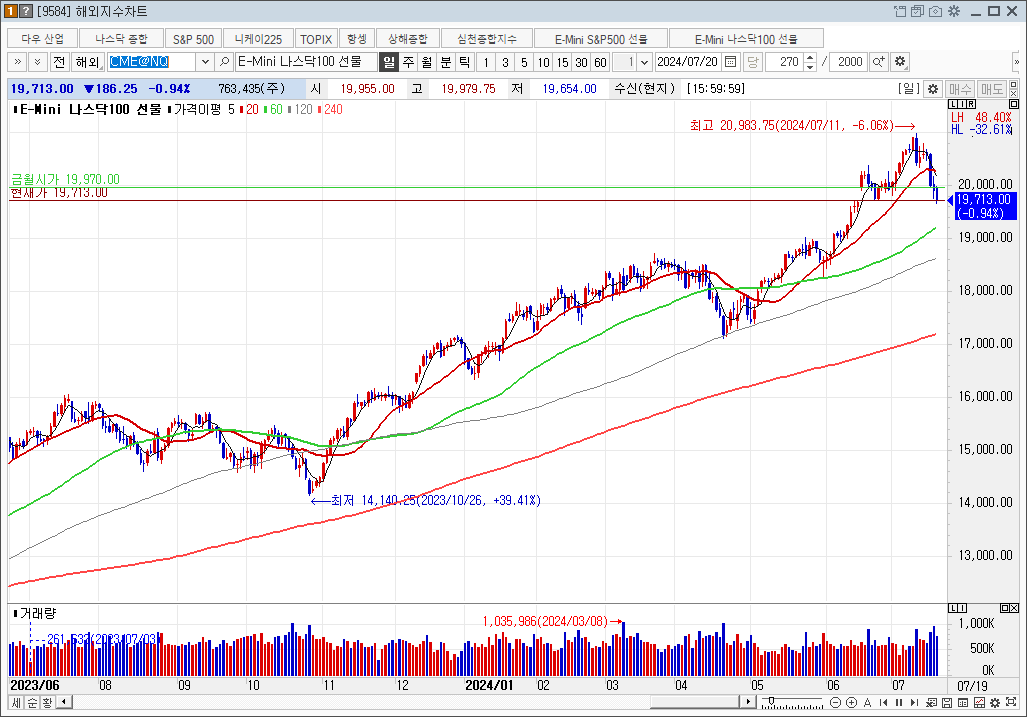Switch chart to 월 (monthly) period
Screen dimensions: 1027x717
(427, 62)
